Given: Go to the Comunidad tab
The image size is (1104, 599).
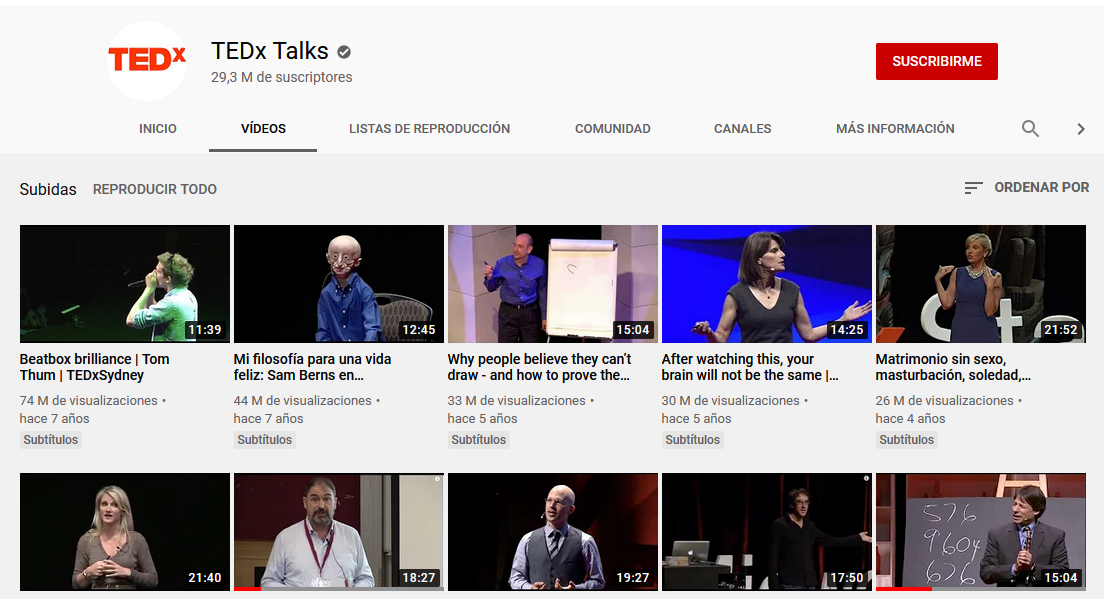Looking at the screenshot, I should pyautogui.click(x=613, y=129).
